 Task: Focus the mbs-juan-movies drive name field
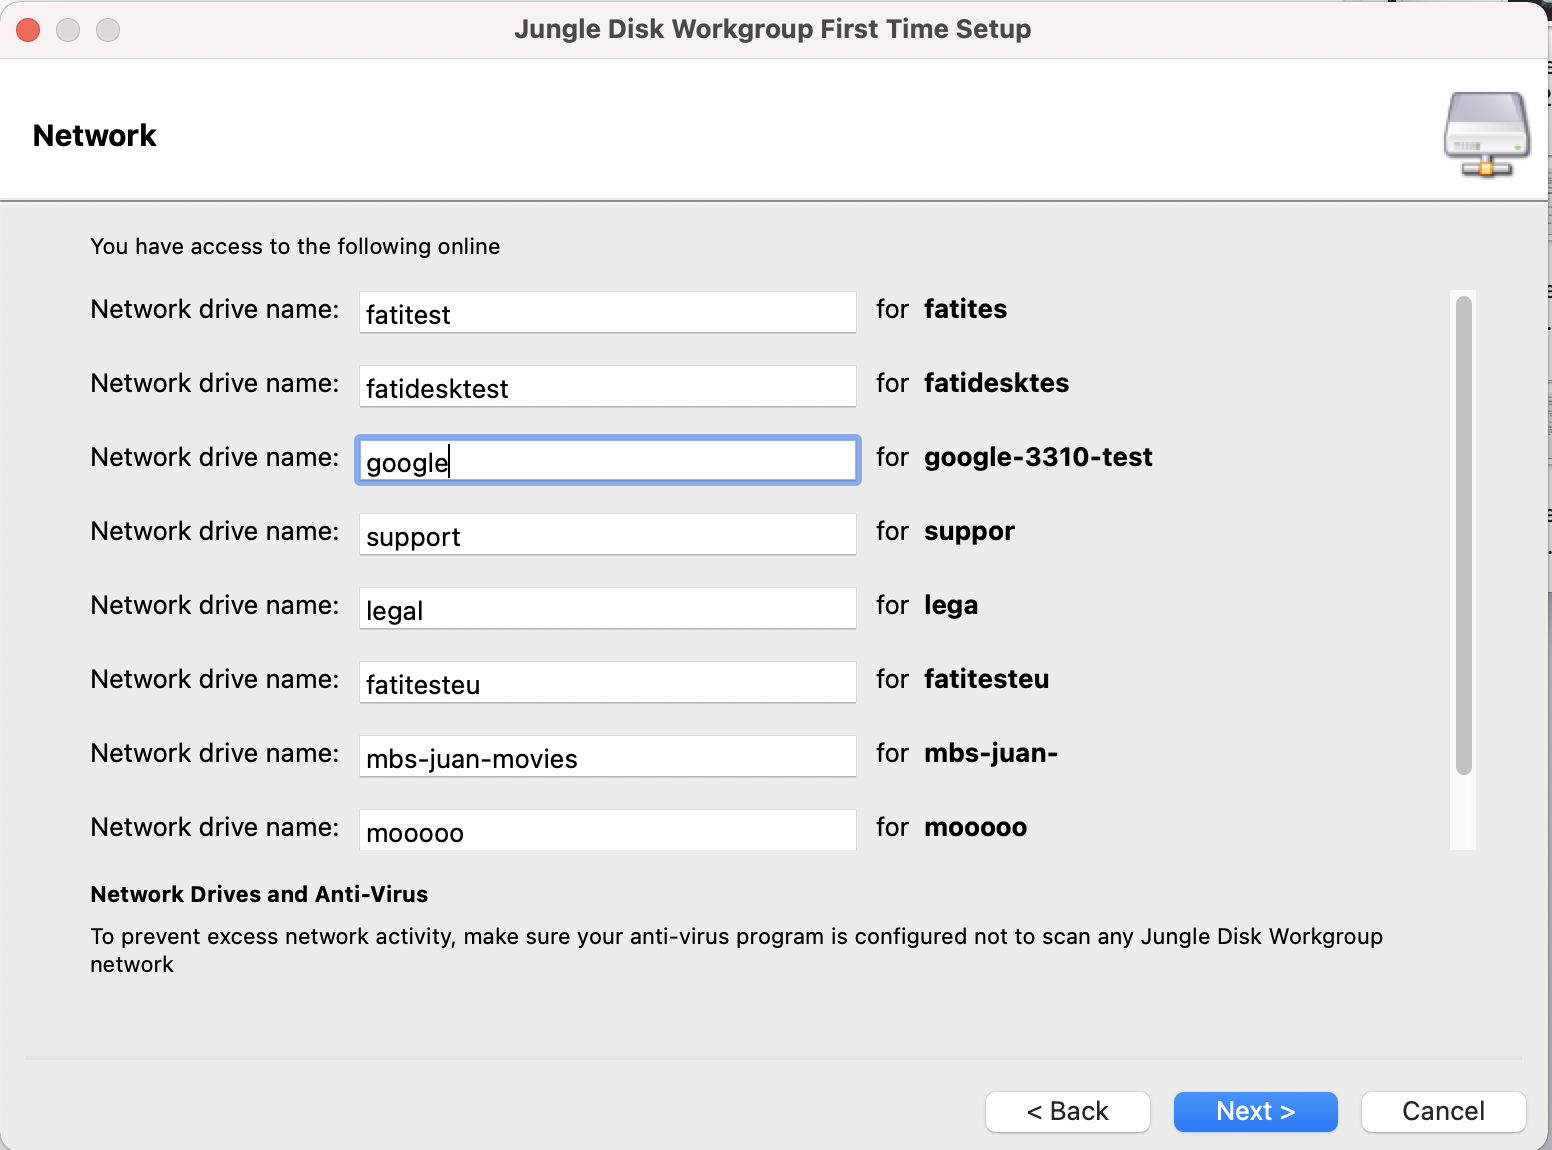click(607, 756)
